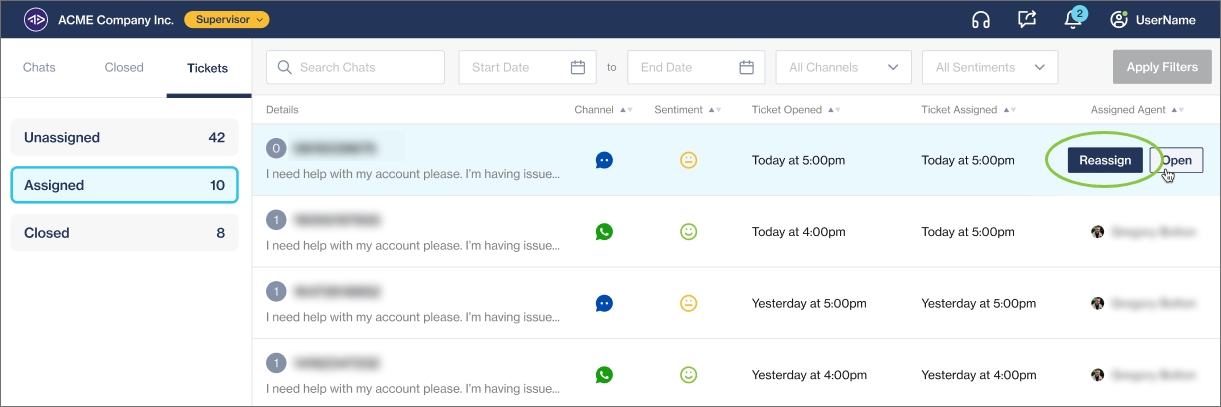Image resolution: width=1221 pixels, height=407 pixels.
Task: Click the End Date calendar icon
Action: (746, 68)
